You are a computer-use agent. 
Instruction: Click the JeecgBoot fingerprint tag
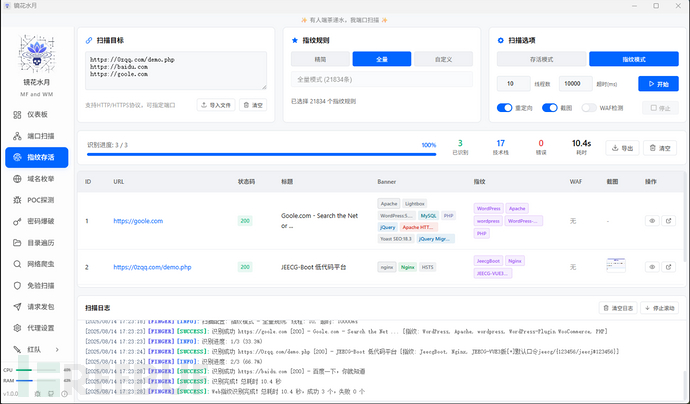coord(488,261)
